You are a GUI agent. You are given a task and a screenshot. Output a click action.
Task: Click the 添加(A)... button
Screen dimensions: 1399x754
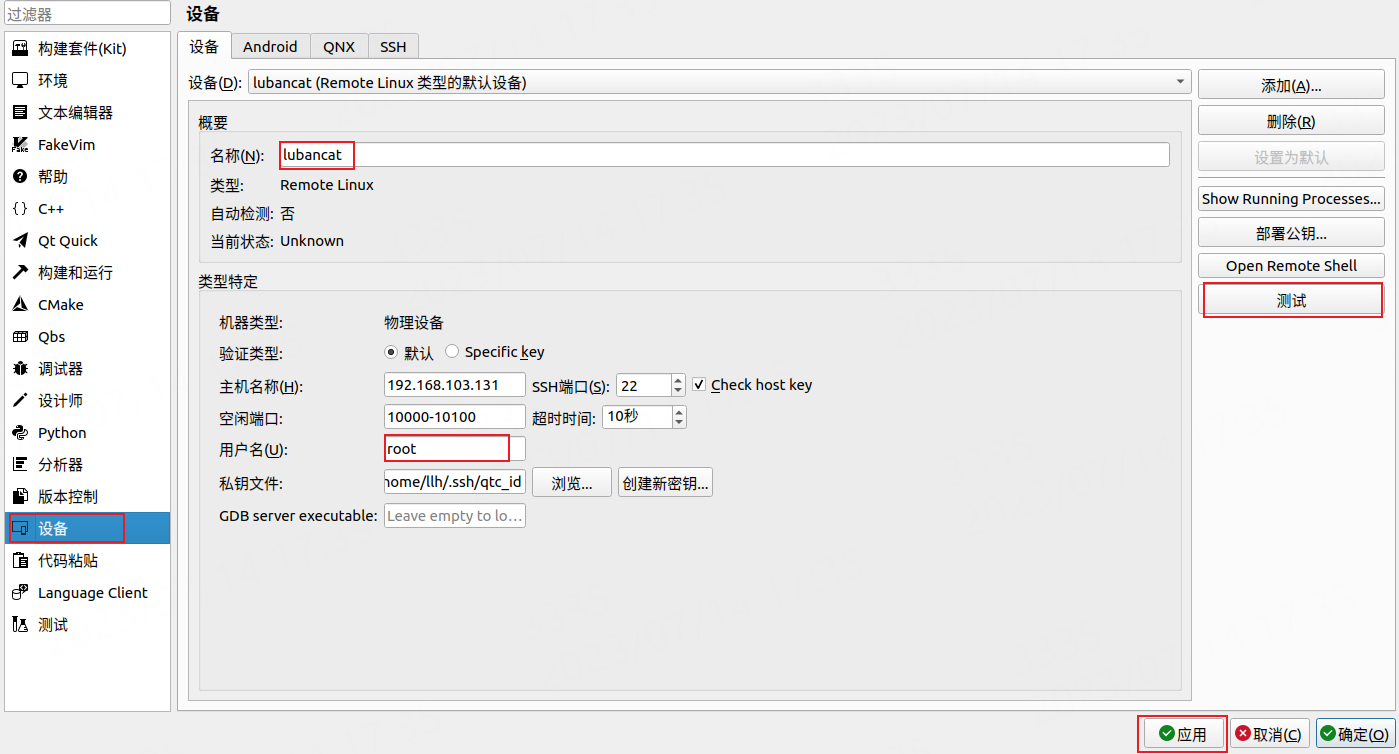pyautogui.click(x=1291, y=86)
